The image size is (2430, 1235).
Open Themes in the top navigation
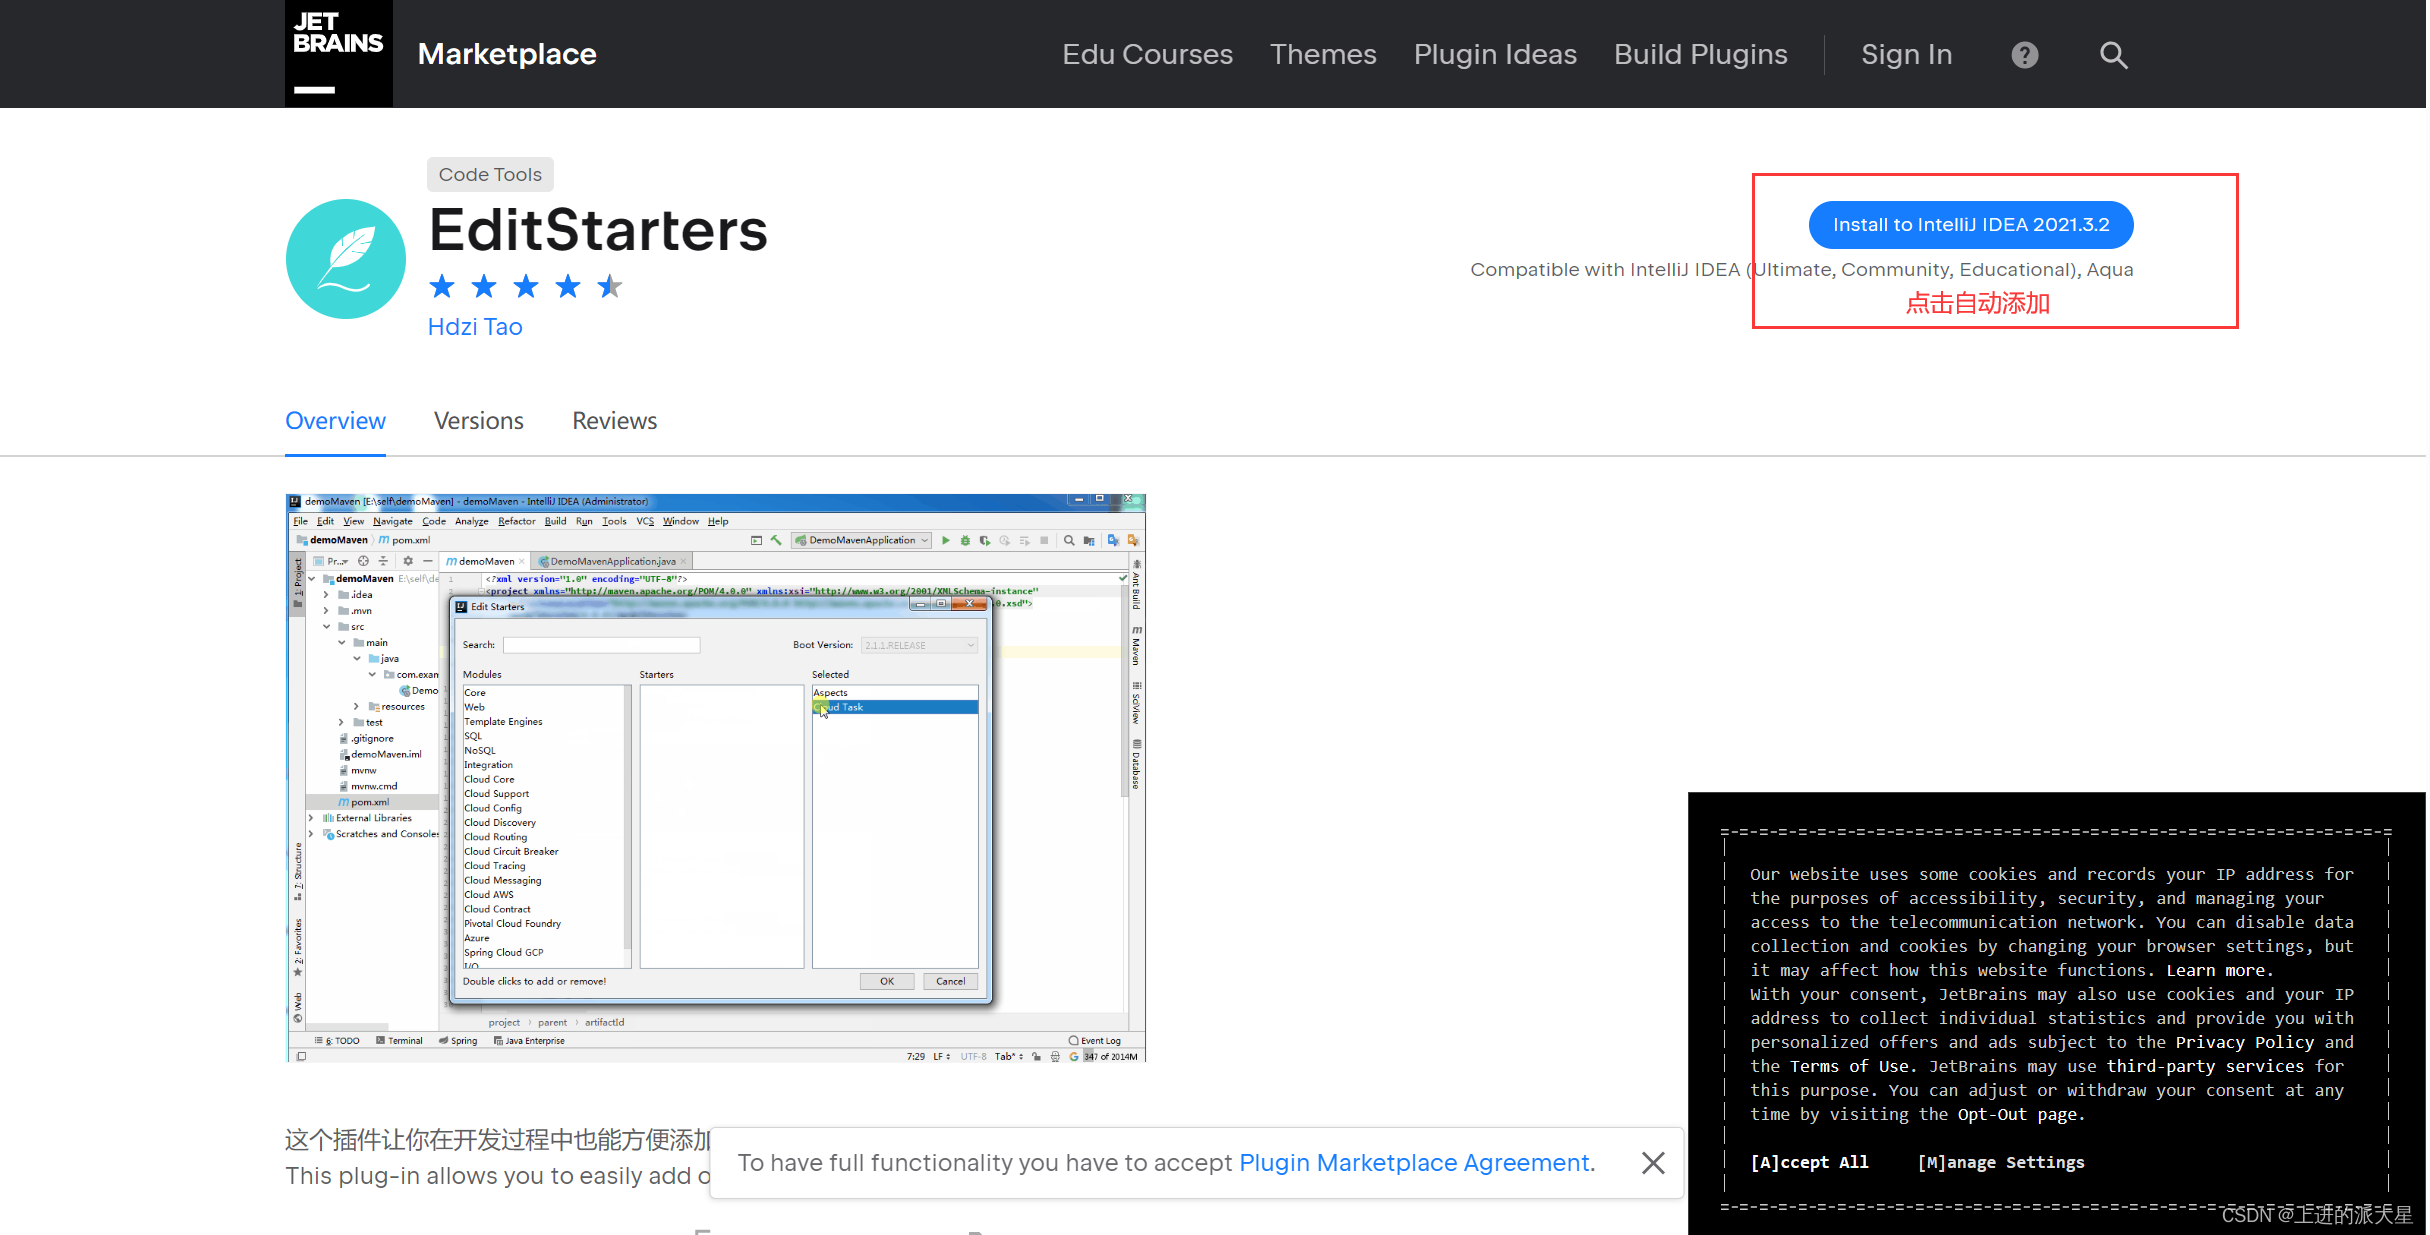pos(1323,54)
